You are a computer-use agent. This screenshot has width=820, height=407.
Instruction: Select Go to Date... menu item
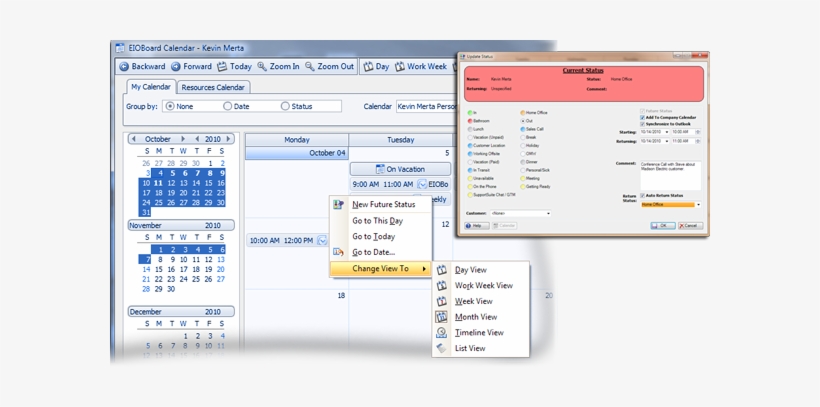pyautogui.click(x=381, y=252)
